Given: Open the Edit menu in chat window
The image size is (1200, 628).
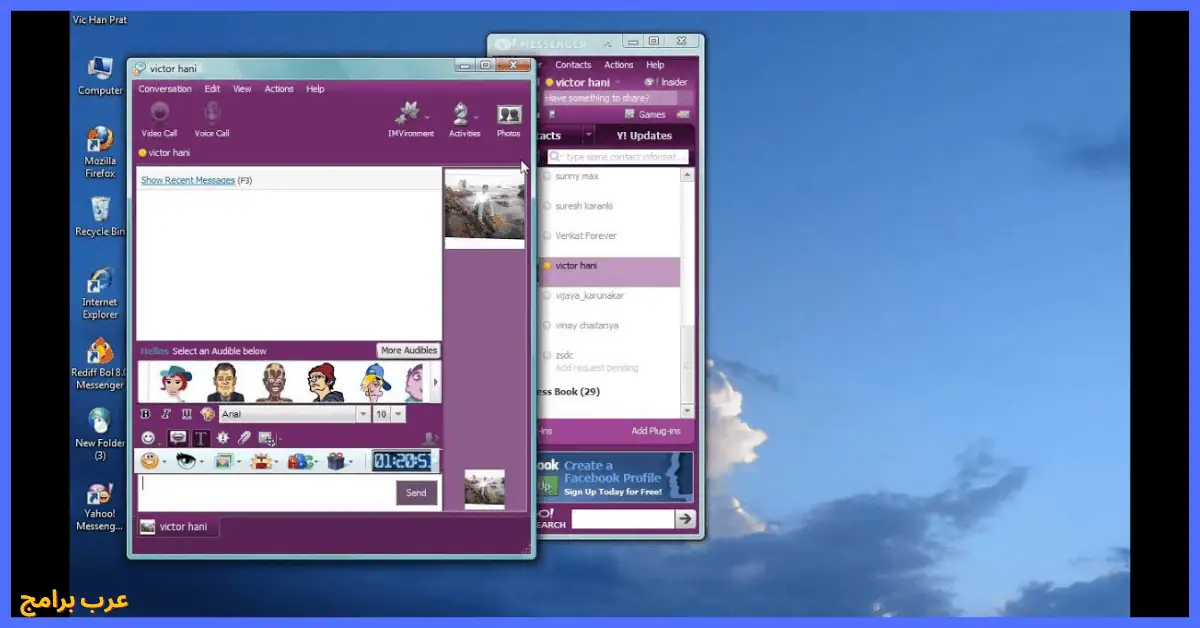Looking at the screenshot, I should (212, 89).
